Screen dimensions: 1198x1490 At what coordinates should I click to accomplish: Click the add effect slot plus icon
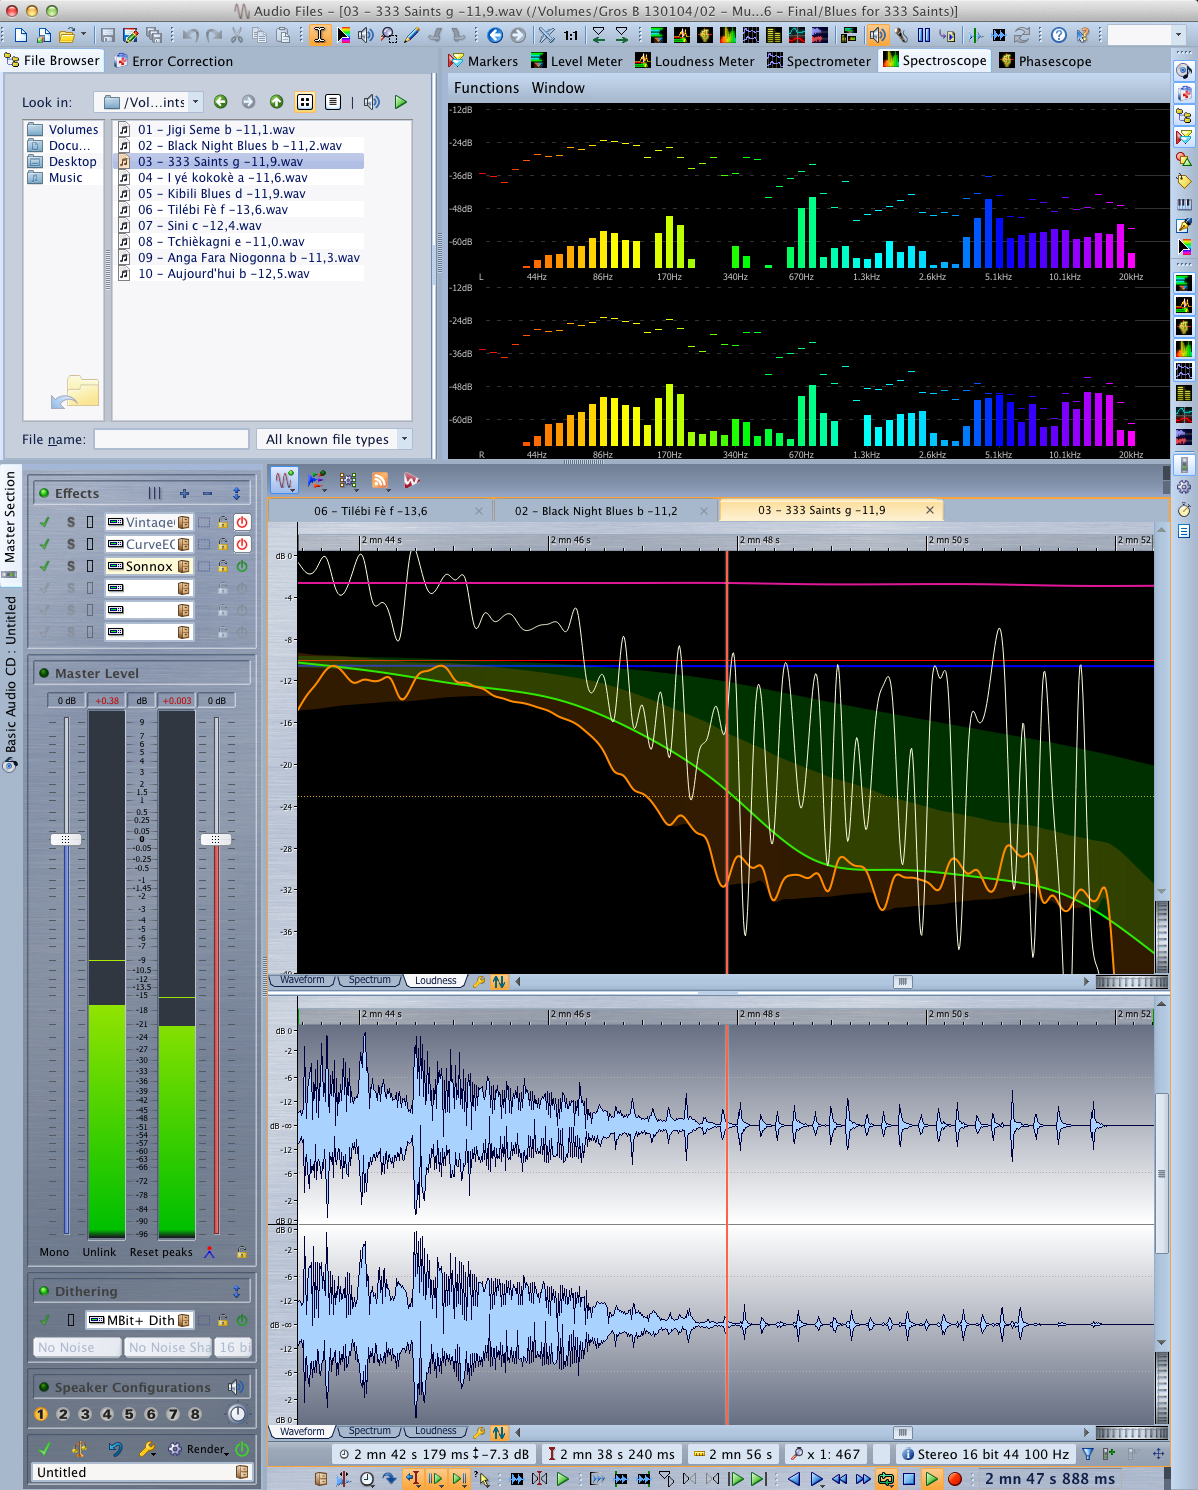[x=184, y=493]
